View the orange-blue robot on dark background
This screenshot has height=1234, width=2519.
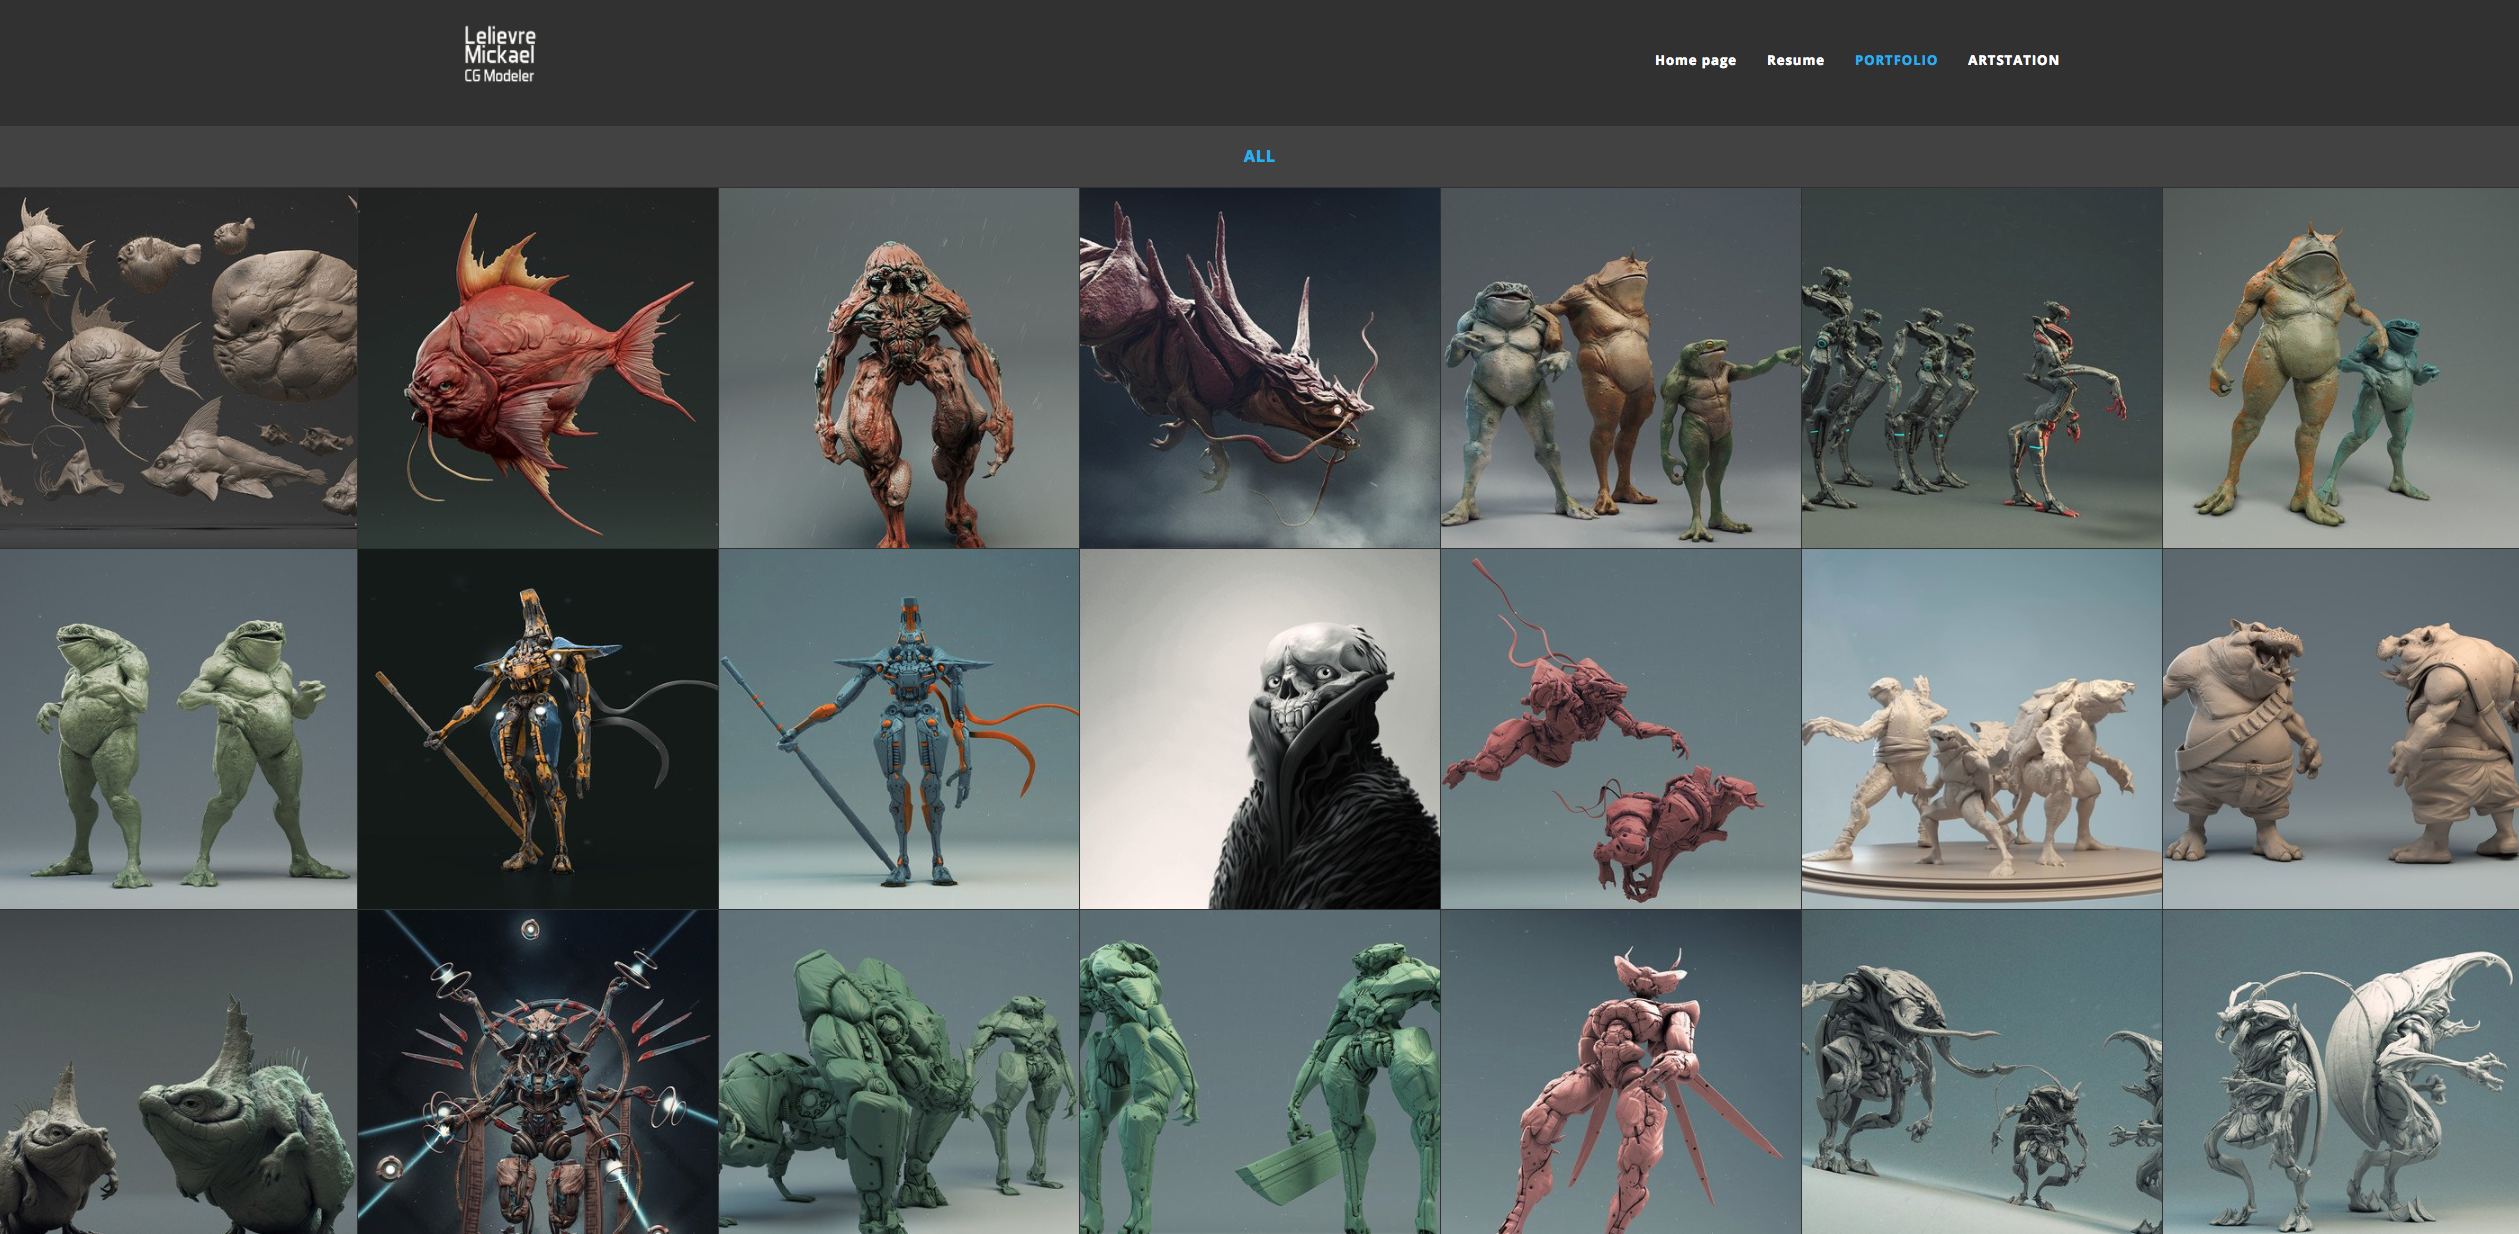point(538,729)
